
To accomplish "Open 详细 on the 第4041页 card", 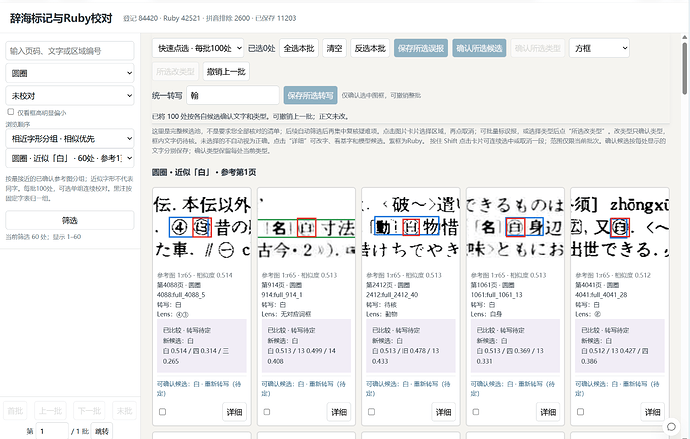I will coord(652,412).
